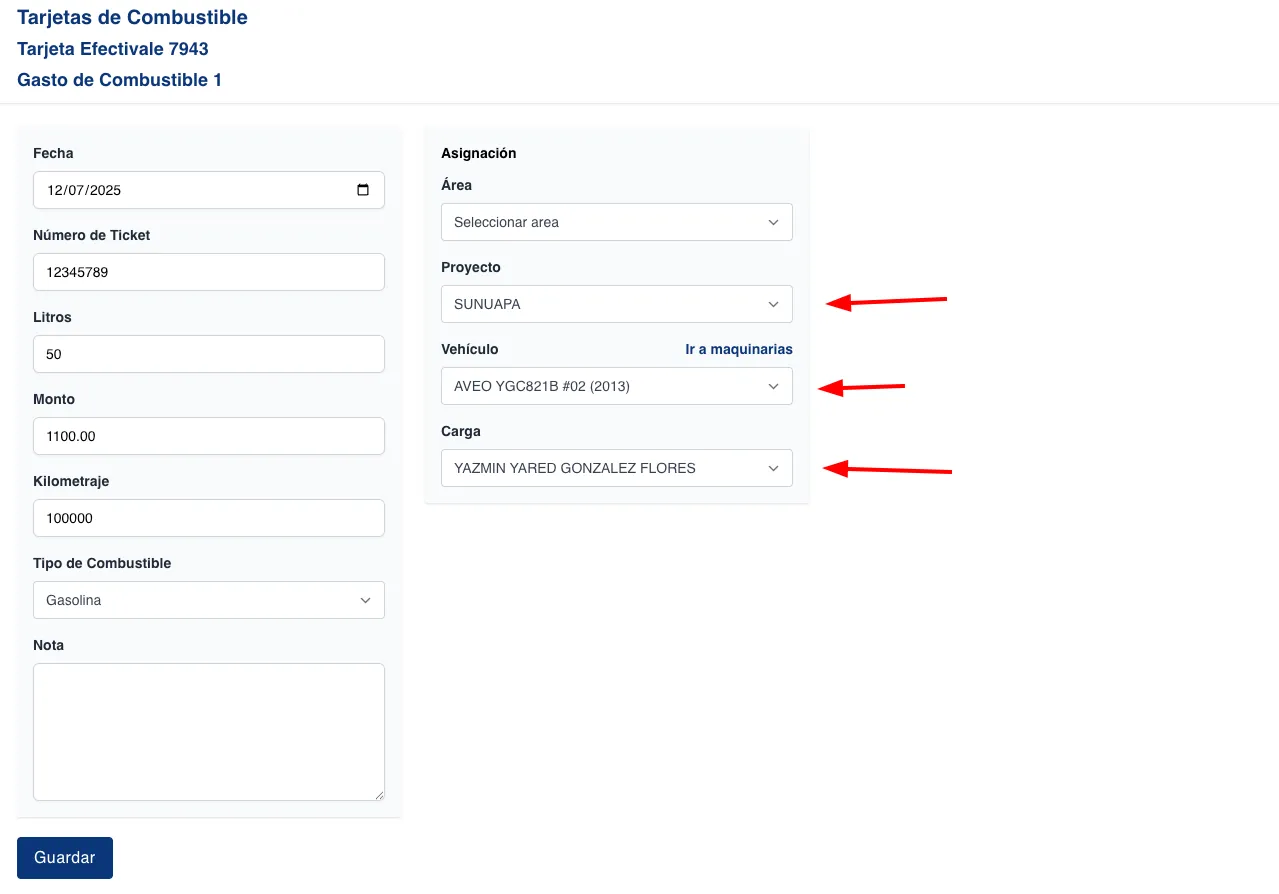The image size is (1279, 894).
Task: Click Gasto de Combustible 1 title
Action: [119, 79]
